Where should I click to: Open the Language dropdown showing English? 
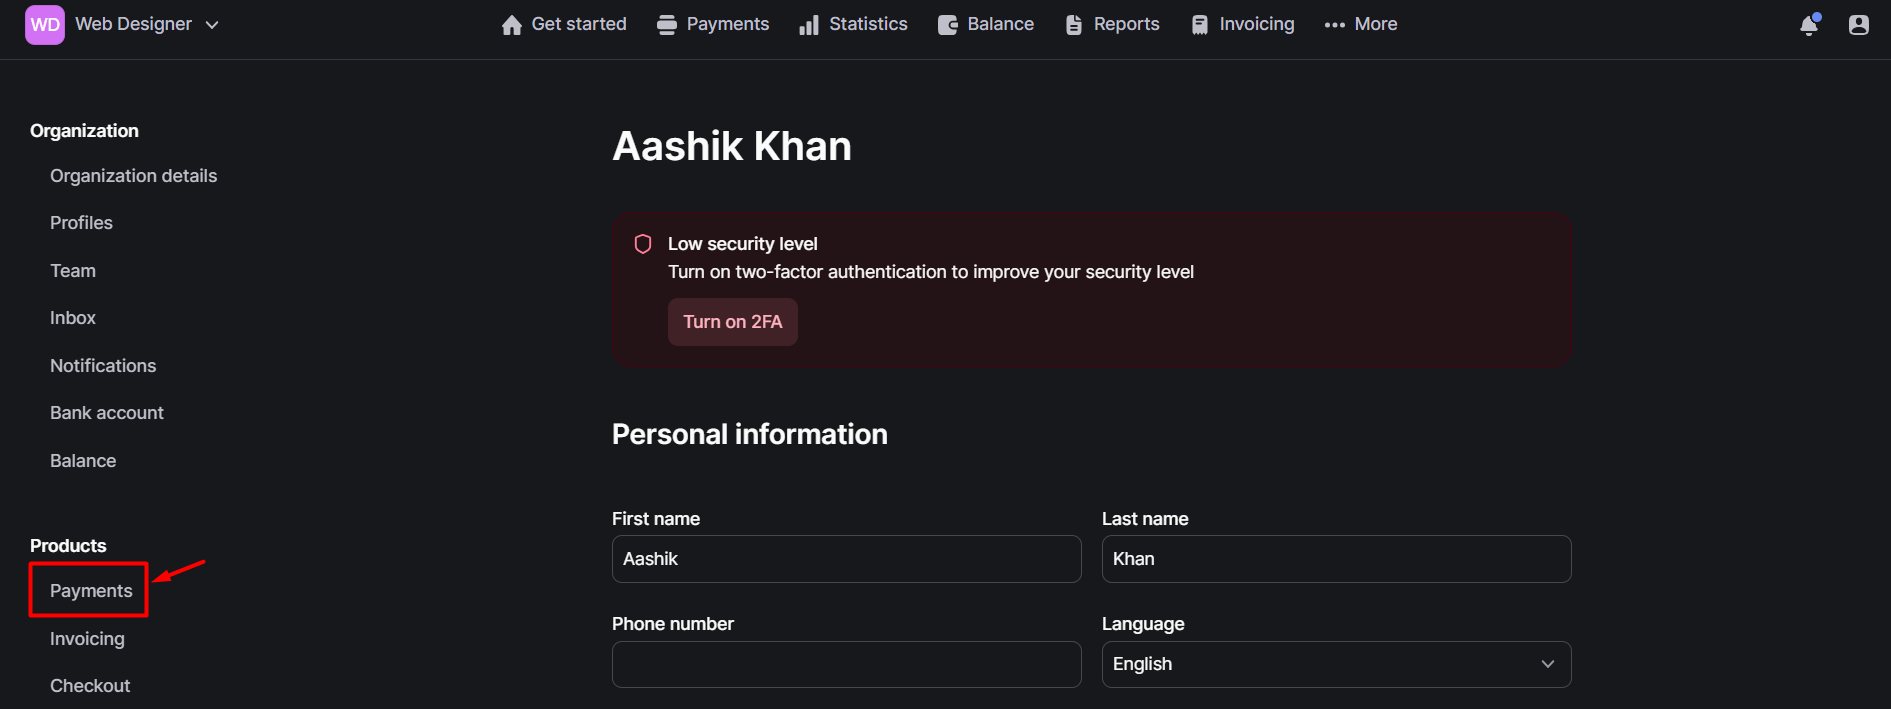[x=1335, y=663]
